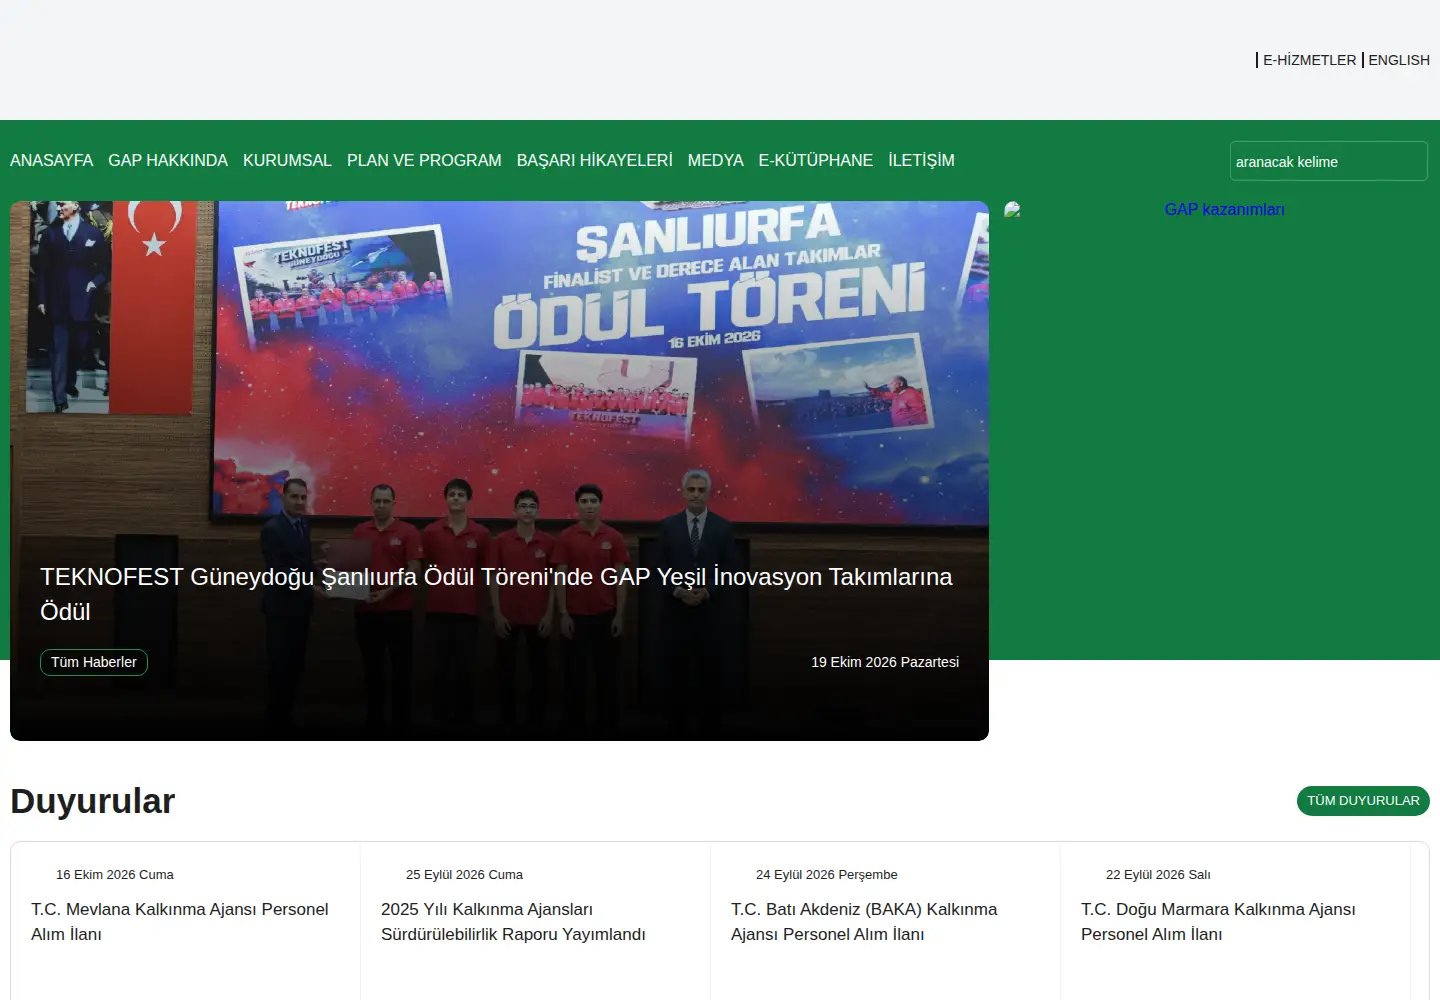
Task: Open Doğu Marmara Kalkınma Ajansı Personel İlanı
Action: [1218, 921]
